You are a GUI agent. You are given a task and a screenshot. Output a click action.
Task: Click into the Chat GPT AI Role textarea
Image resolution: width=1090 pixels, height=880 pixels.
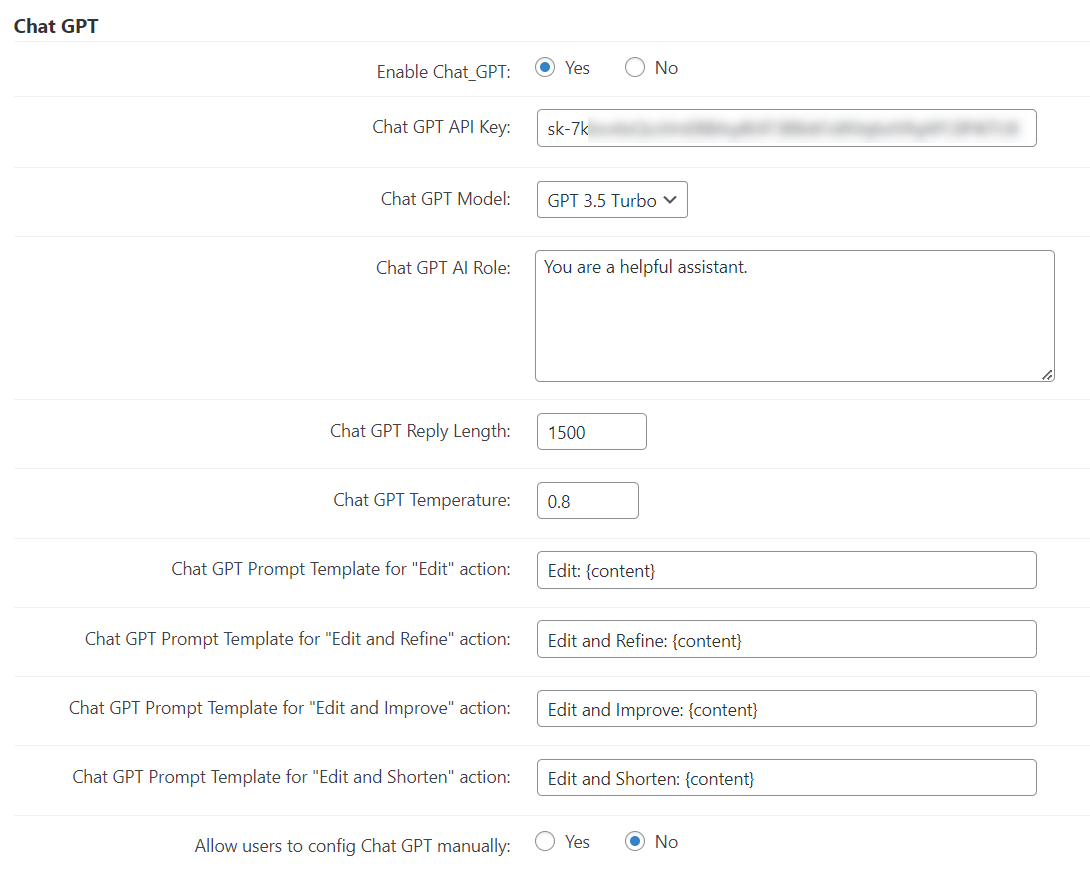point(795,316)
